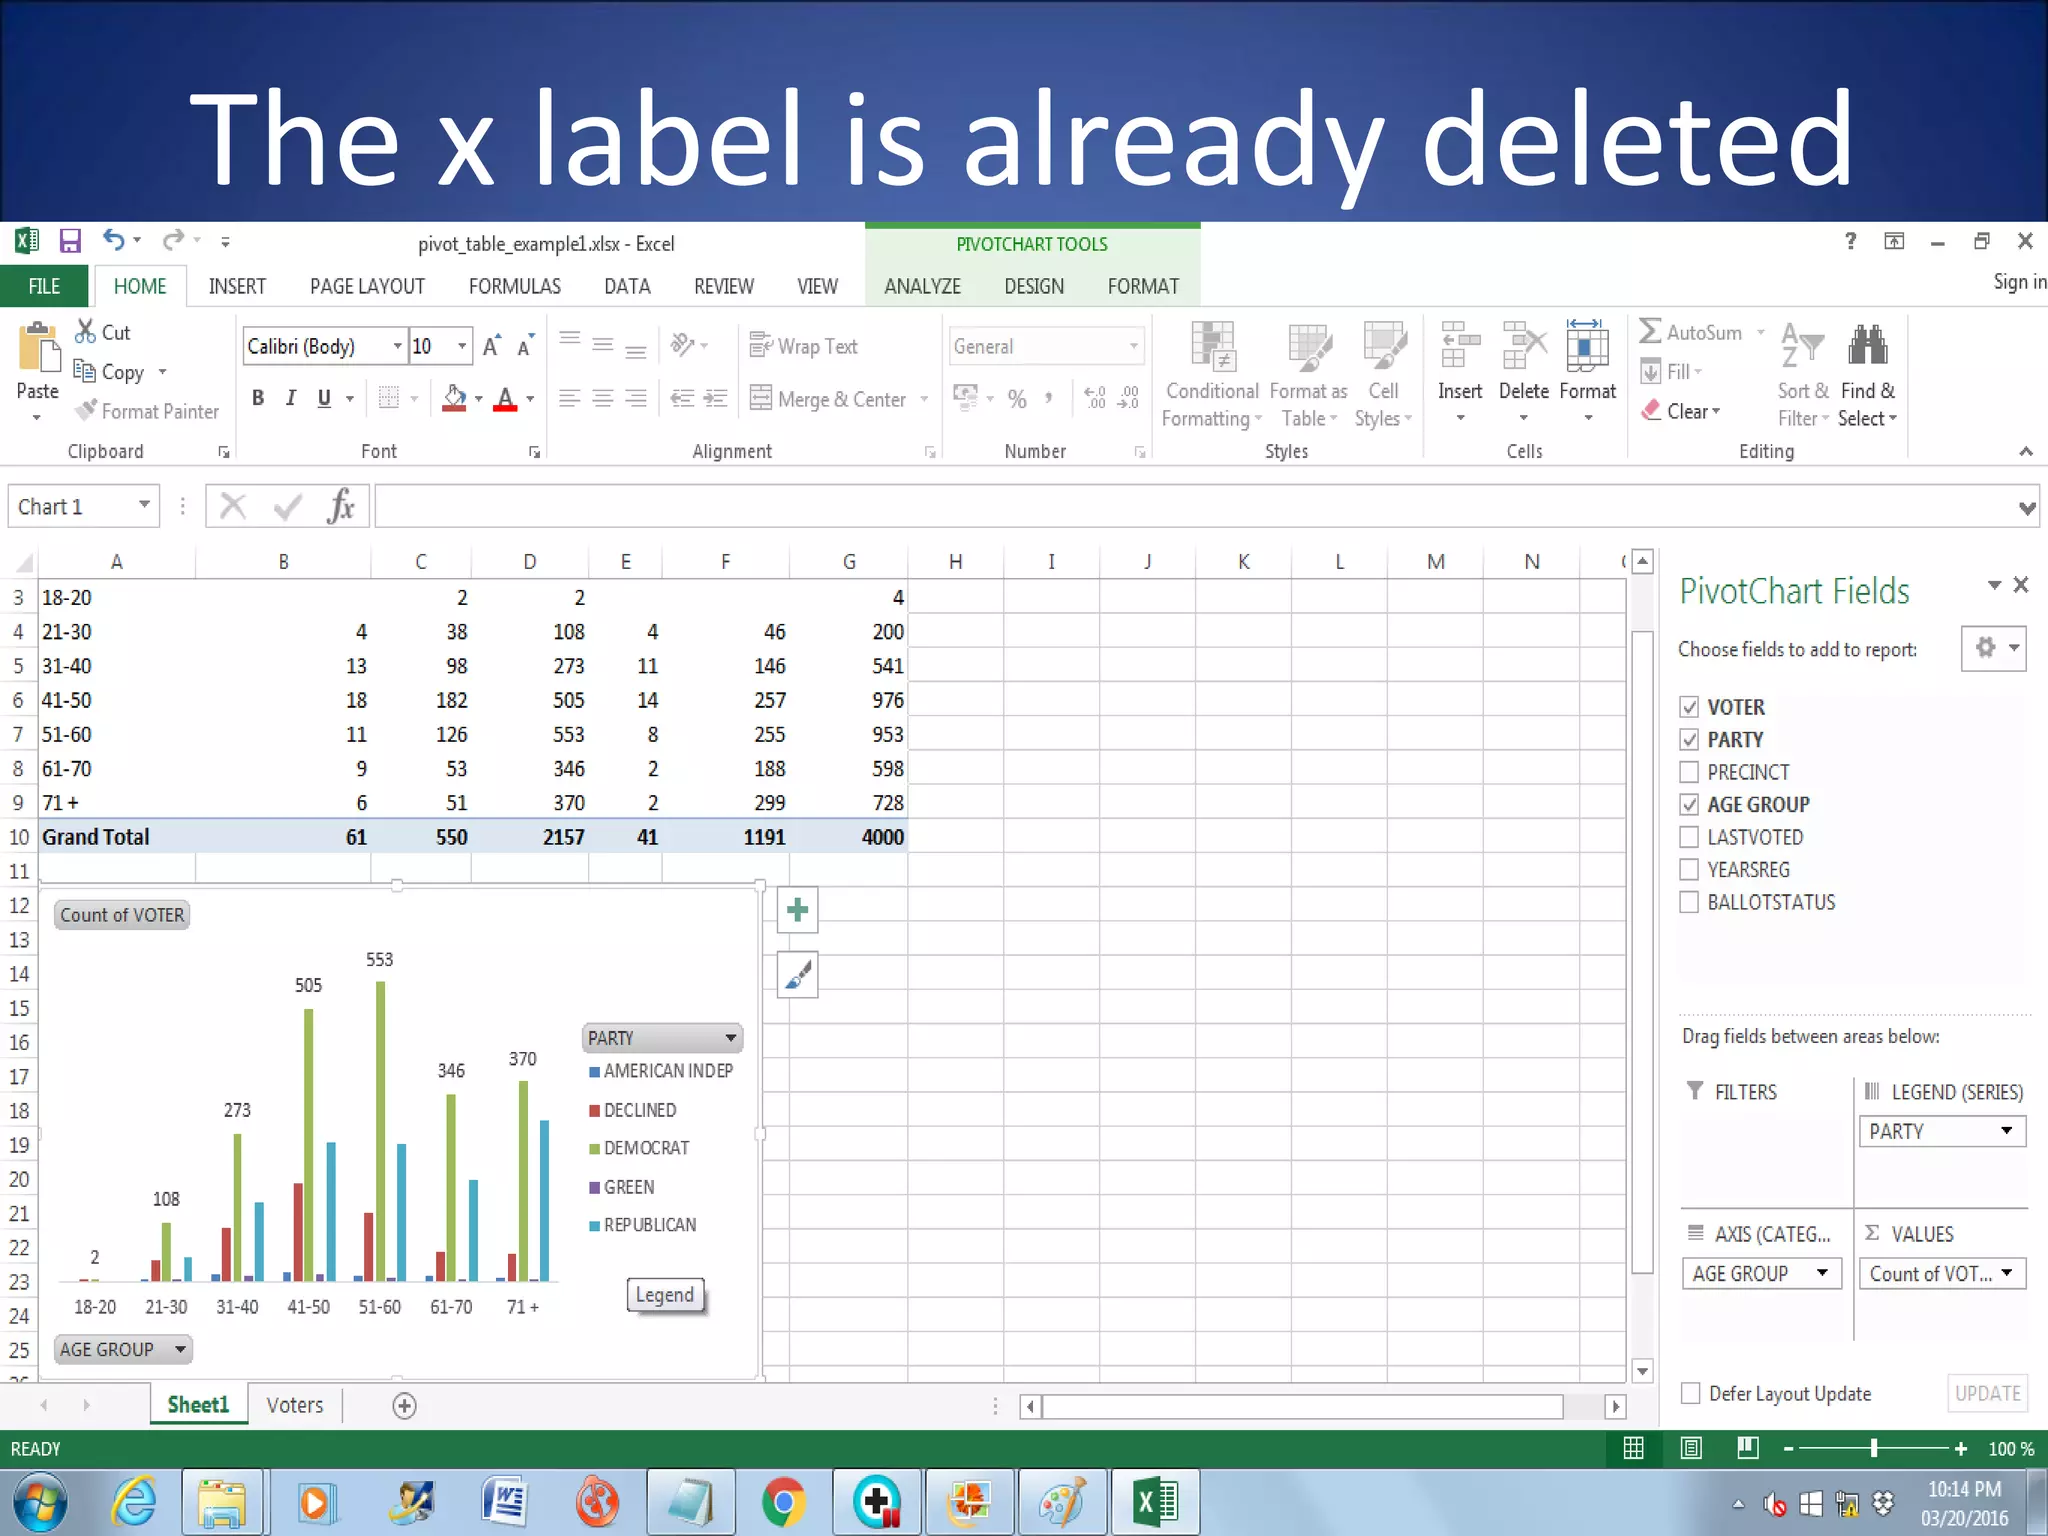Toggle Italic formatting

click(x=290, y=398)
